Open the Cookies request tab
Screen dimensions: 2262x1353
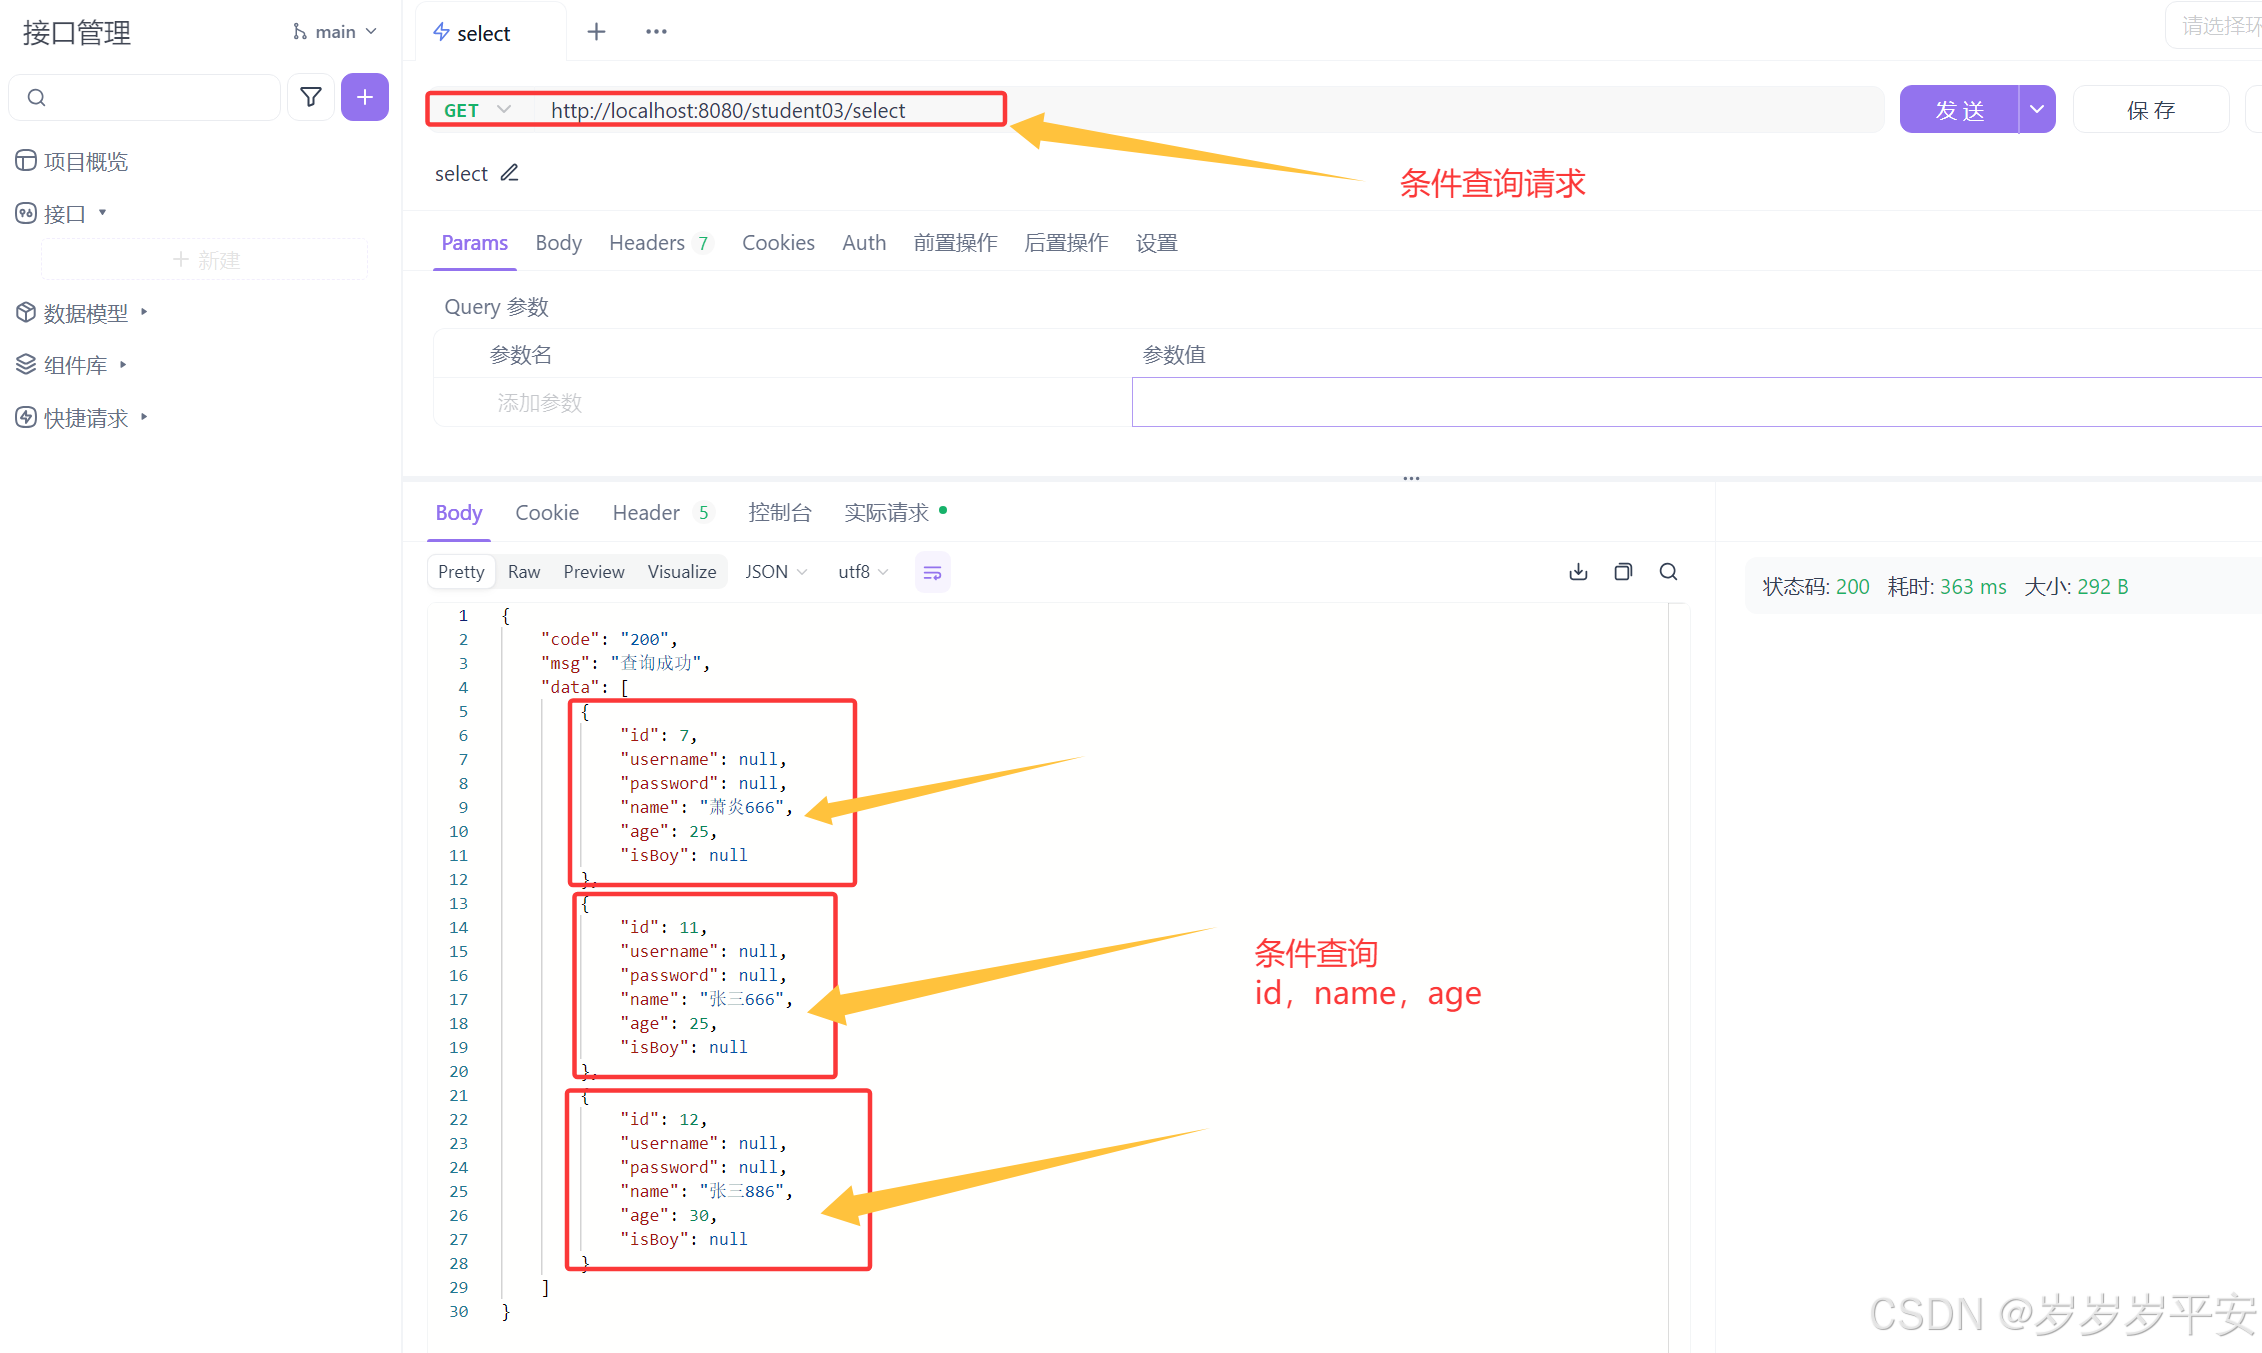point(778,243)
